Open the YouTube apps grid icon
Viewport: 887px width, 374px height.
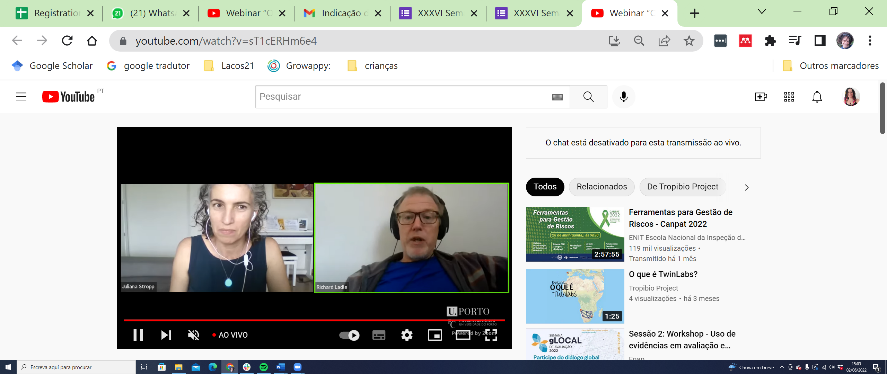click(x=789, y=97)
